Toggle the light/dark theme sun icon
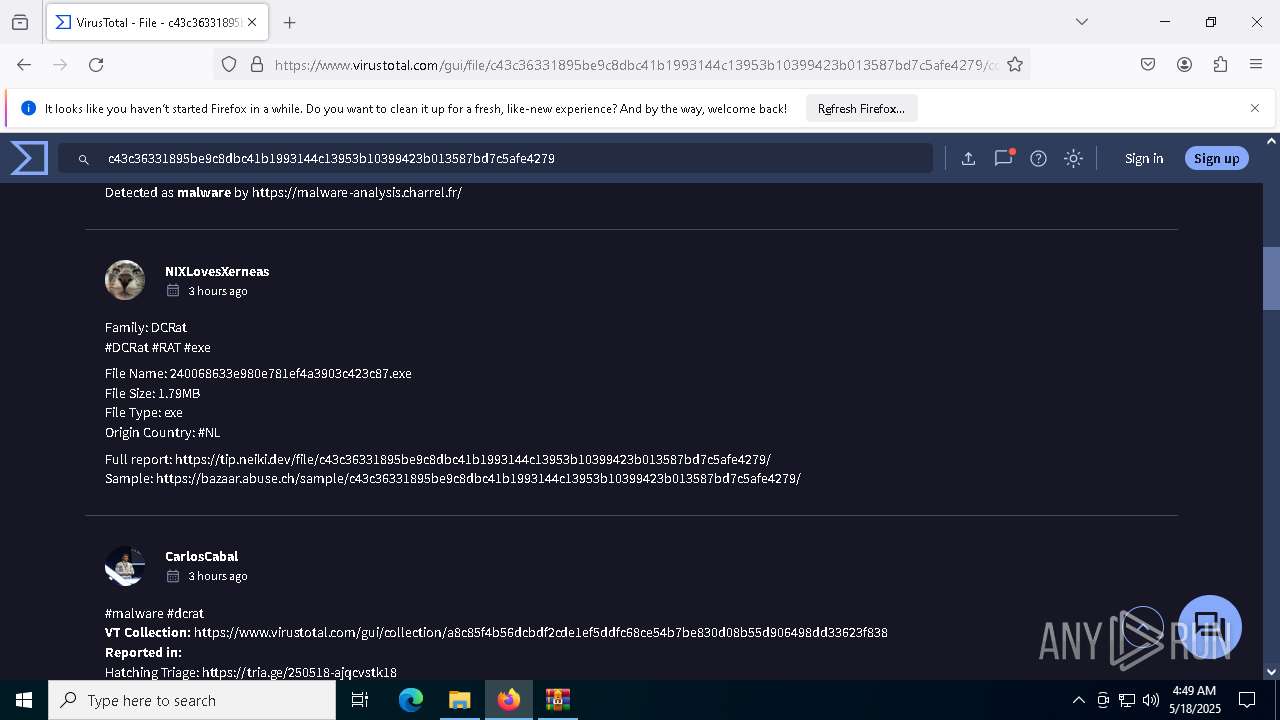 point(1073,158)
